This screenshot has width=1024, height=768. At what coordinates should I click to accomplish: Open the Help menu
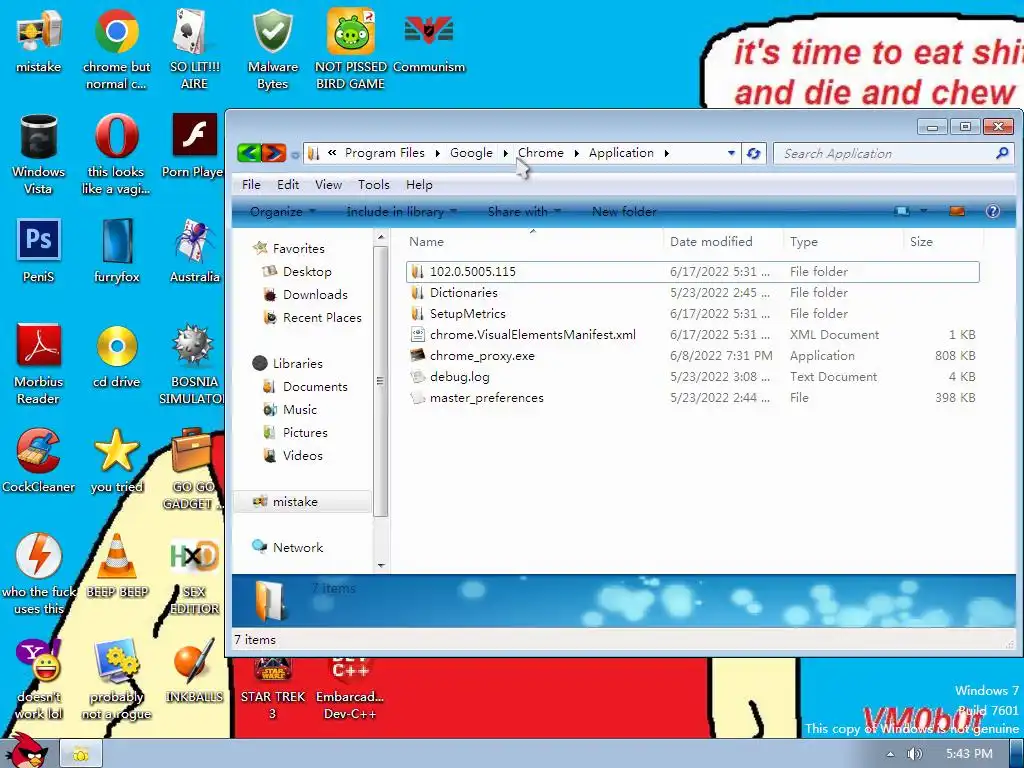point(419,185)
